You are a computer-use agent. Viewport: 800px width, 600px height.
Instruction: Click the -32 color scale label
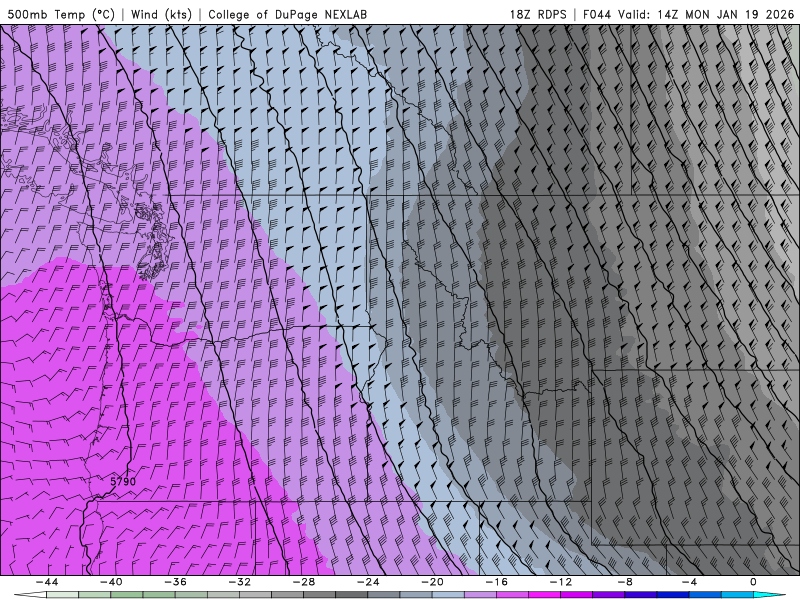(239, 582)
